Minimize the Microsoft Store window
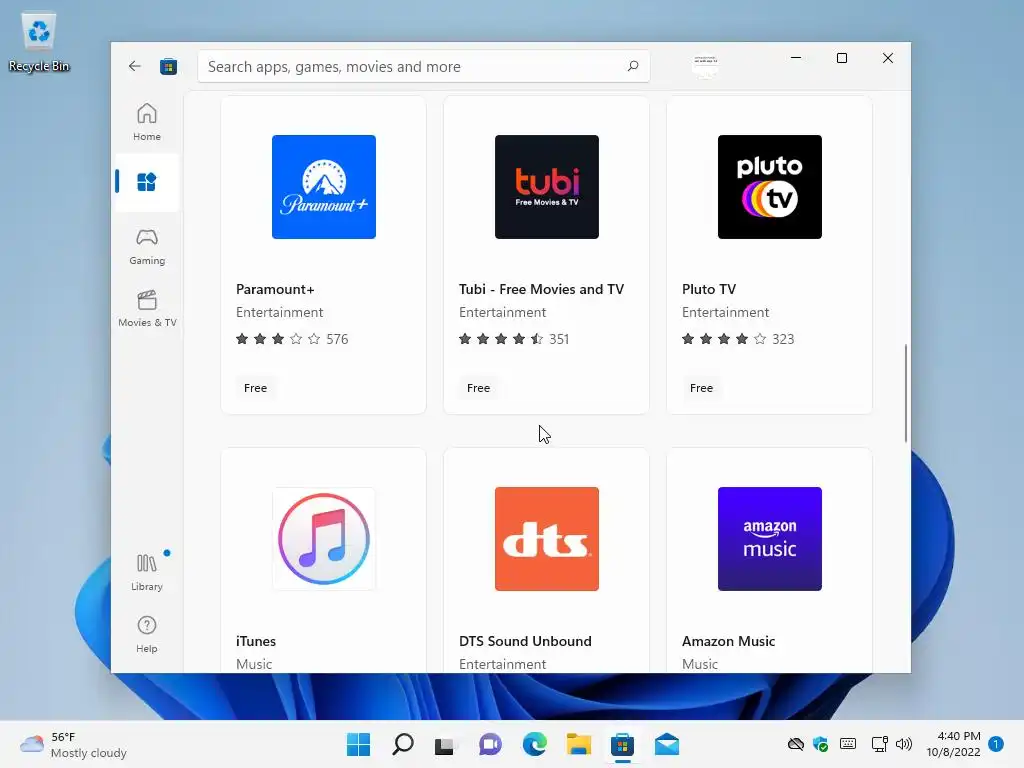The image size is (1024, 768). click(795, 58)
